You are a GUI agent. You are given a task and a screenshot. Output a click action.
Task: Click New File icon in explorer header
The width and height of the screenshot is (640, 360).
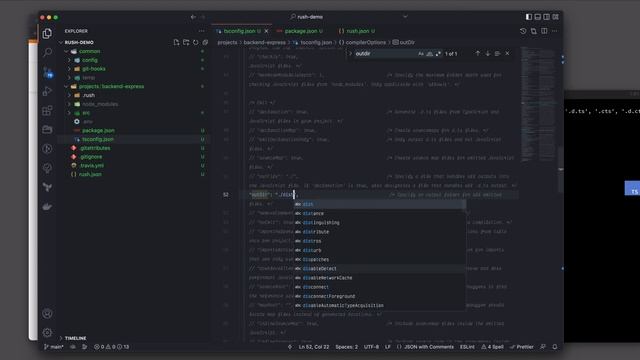click(176, 42)
